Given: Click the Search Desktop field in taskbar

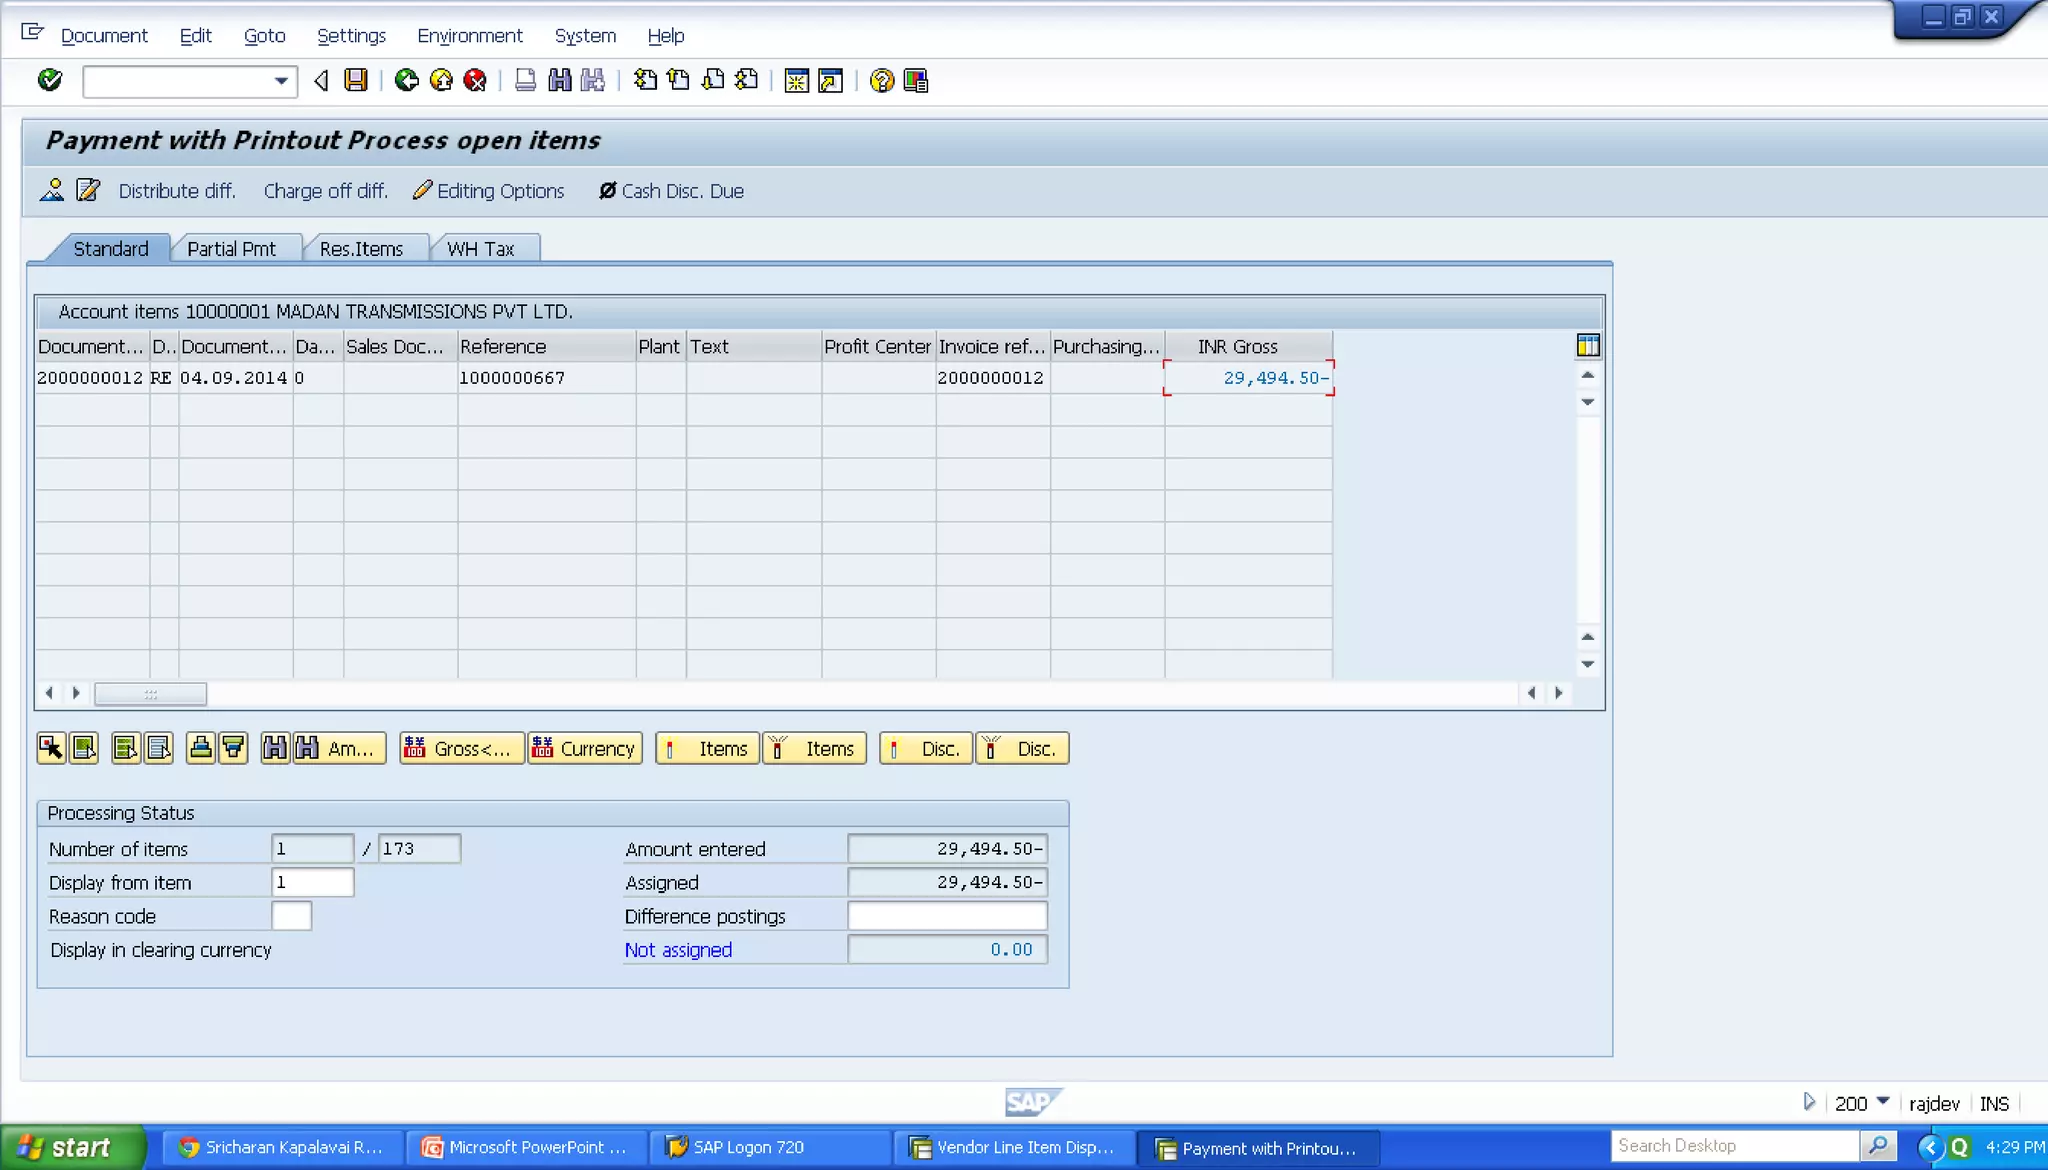Looking at the screenshot, I should click(1735, 1146).
